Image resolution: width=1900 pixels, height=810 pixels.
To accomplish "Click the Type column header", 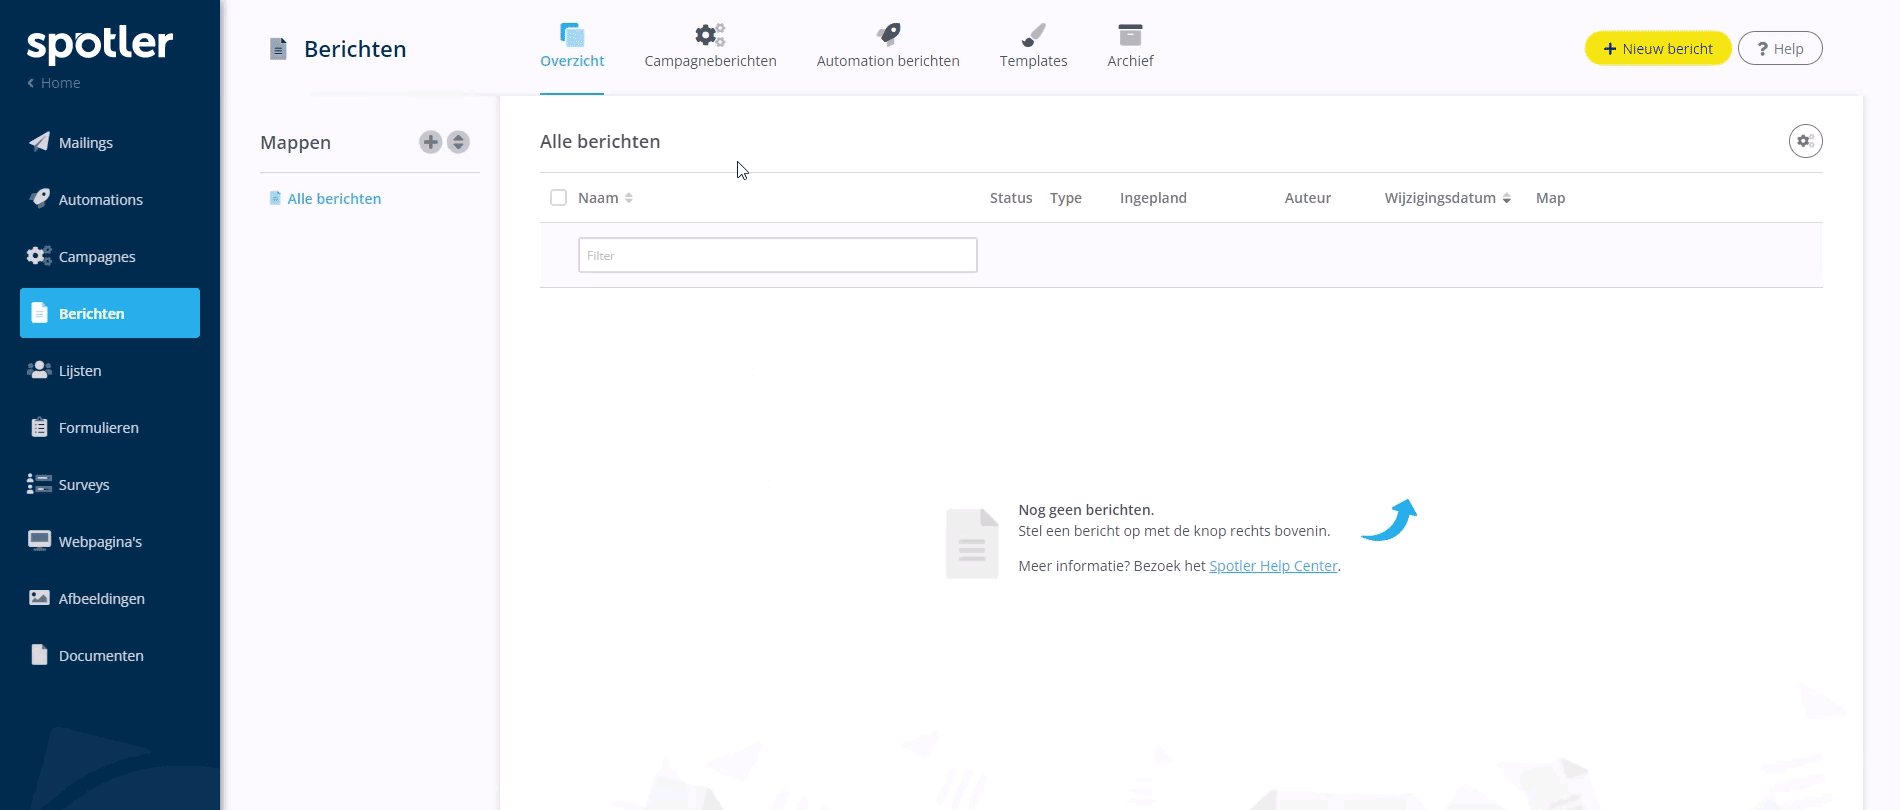I will pyautogui.click(x=1066, y=198).
